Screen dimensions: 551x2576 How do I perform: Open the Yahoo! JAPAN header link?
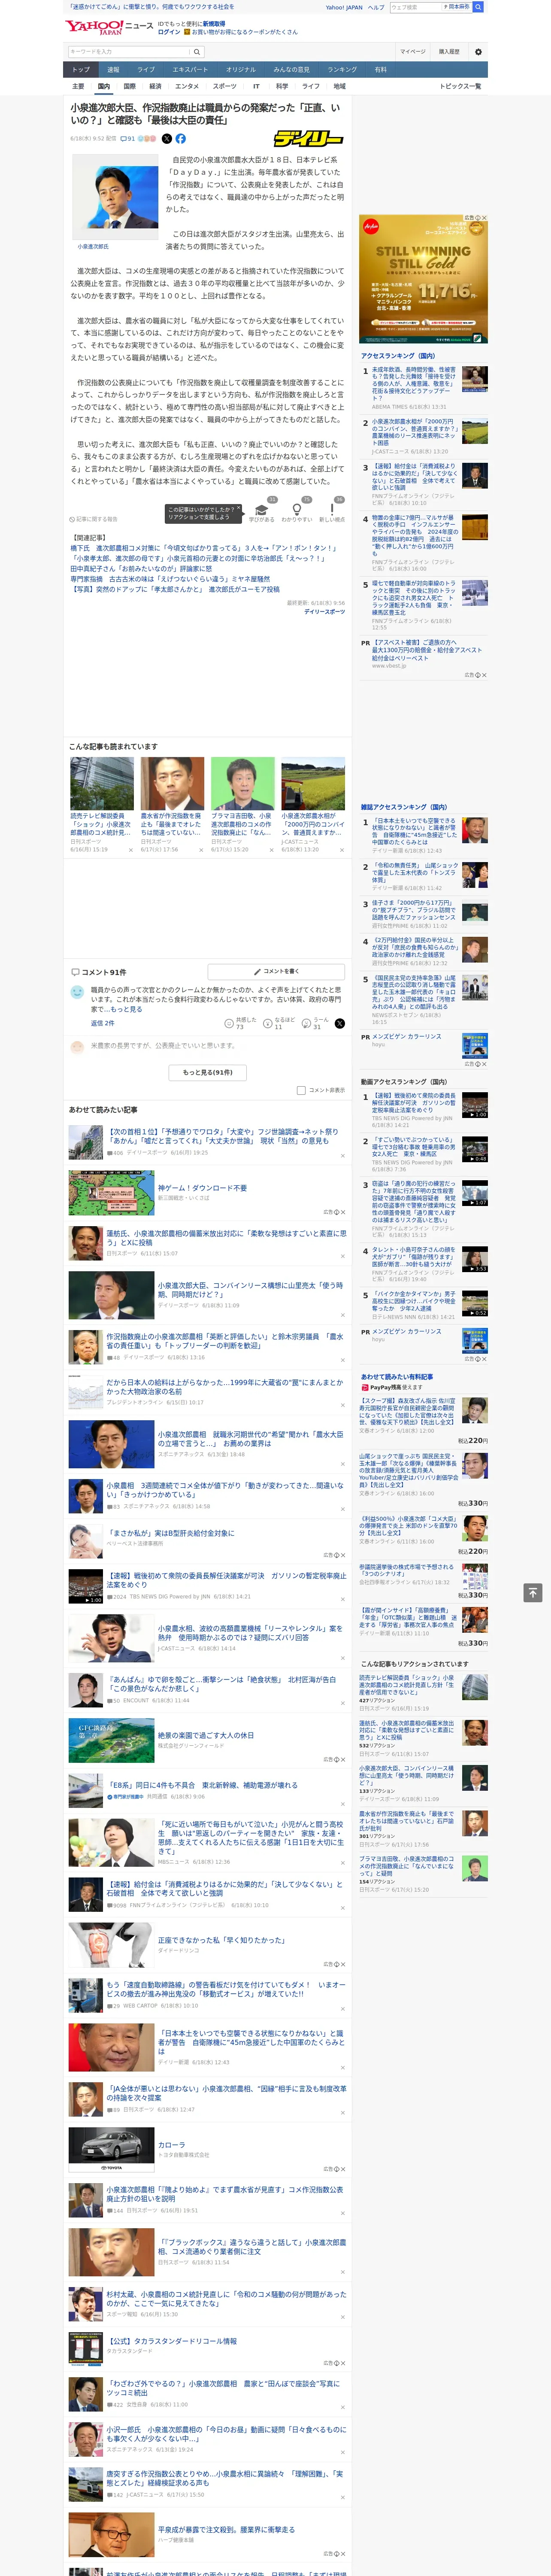click(x=344, y=7)
